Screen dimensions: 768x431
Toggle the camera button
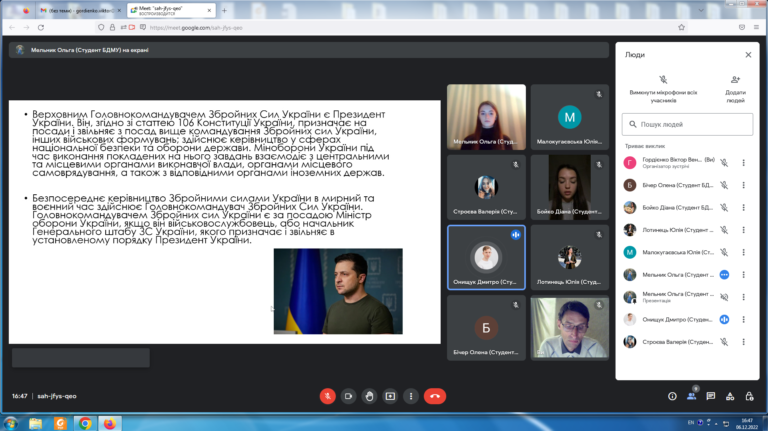(348, 396)
